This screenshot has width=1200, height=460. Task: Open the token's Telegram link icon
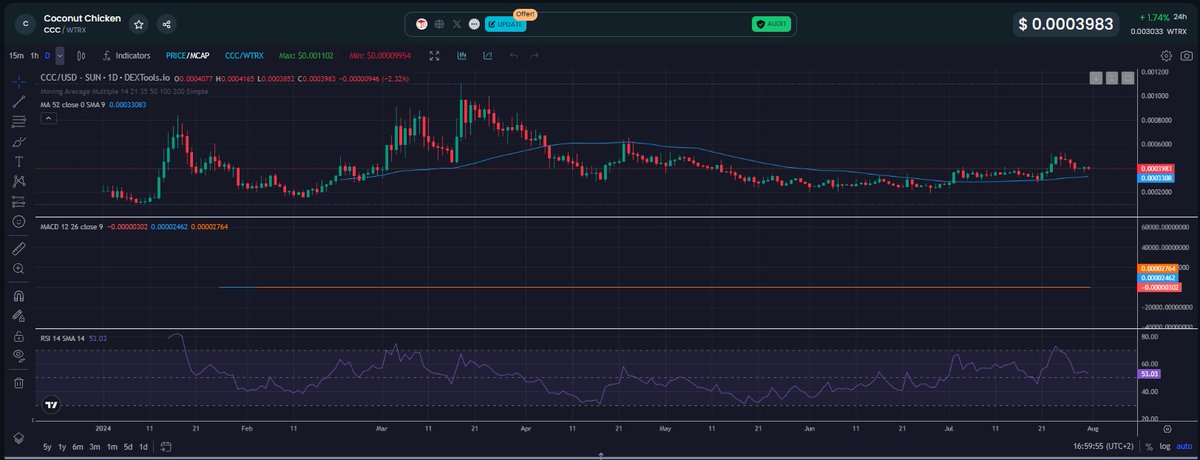(x=422, y=23)
